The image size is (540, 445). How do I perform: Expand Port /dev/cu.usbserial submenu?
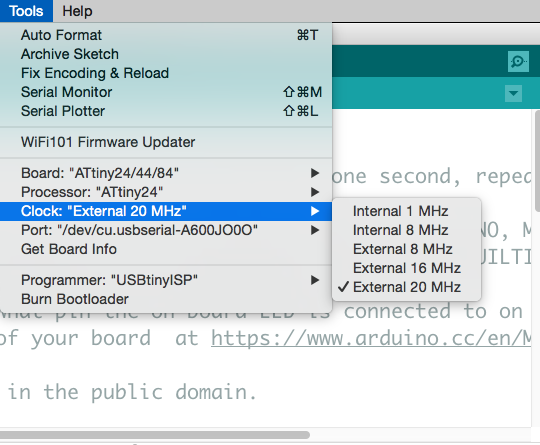[x=166, y=230]
